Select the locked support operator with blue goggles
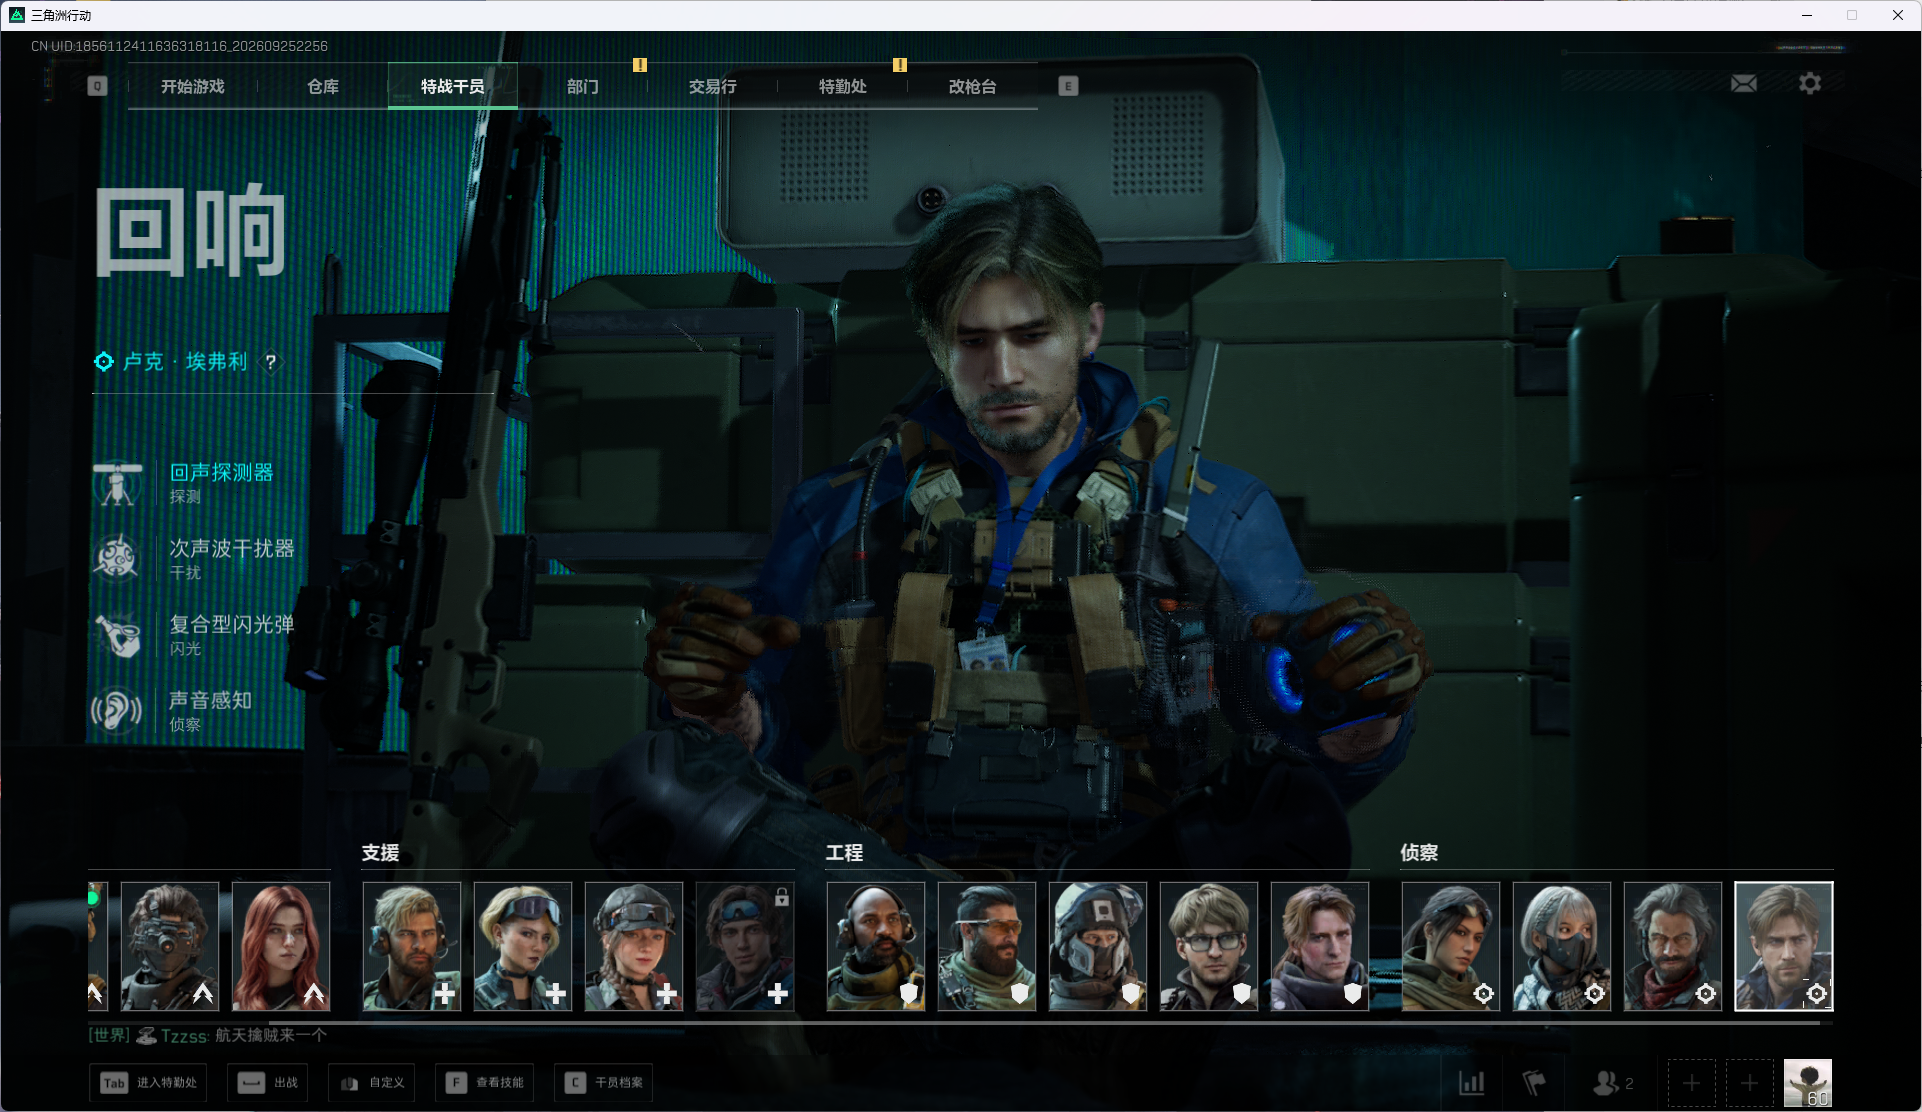1922x1112 pixels. [745, 946]
